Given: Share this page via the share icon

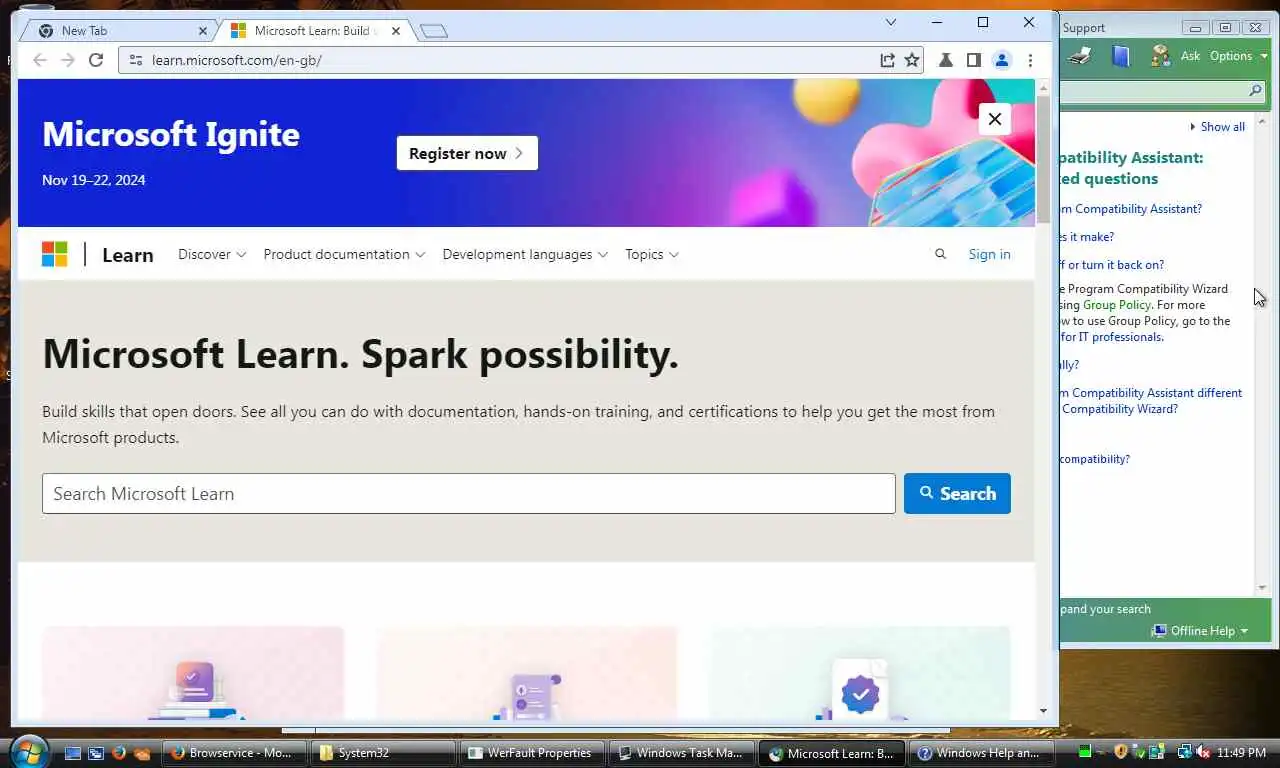Looking at the screenshot, I should (x=887, y=60).
